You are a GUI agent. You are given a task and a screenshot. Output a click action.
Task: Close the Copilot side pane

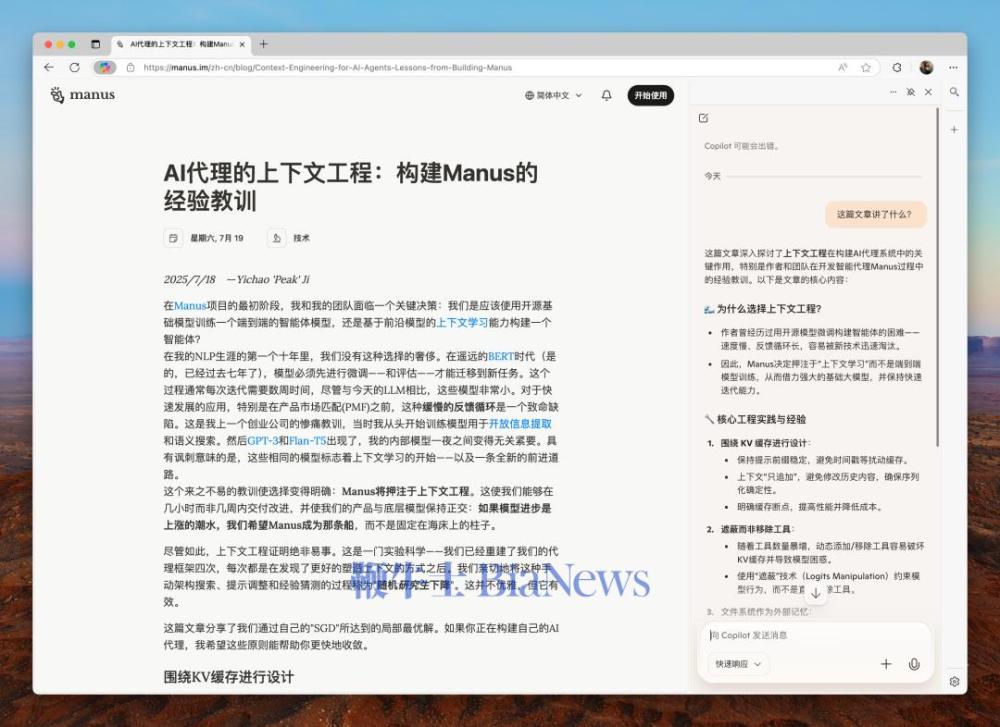(x=929, y=92)
